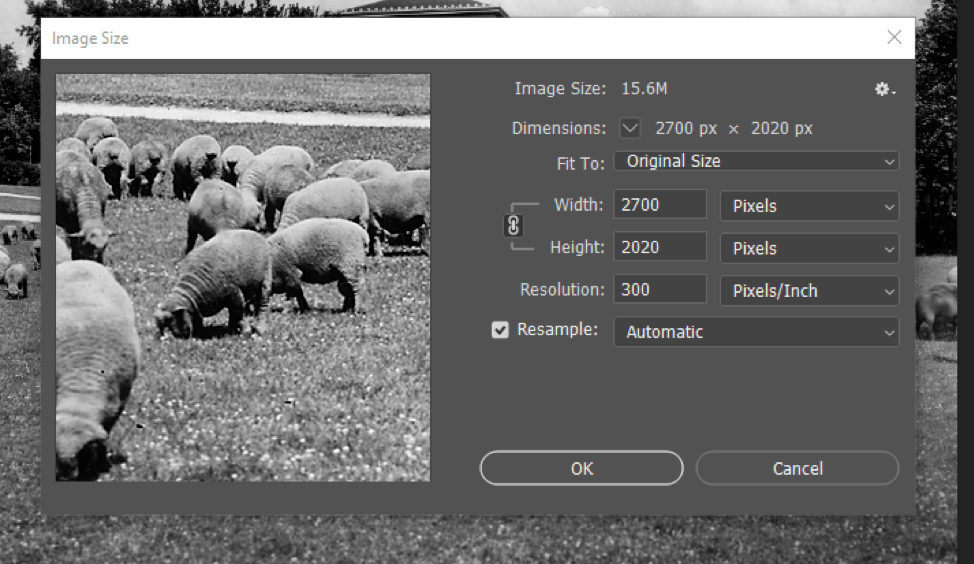The height and width of the screenshot is (564, 974).
Task: Click the Height label
Action: 576,247
